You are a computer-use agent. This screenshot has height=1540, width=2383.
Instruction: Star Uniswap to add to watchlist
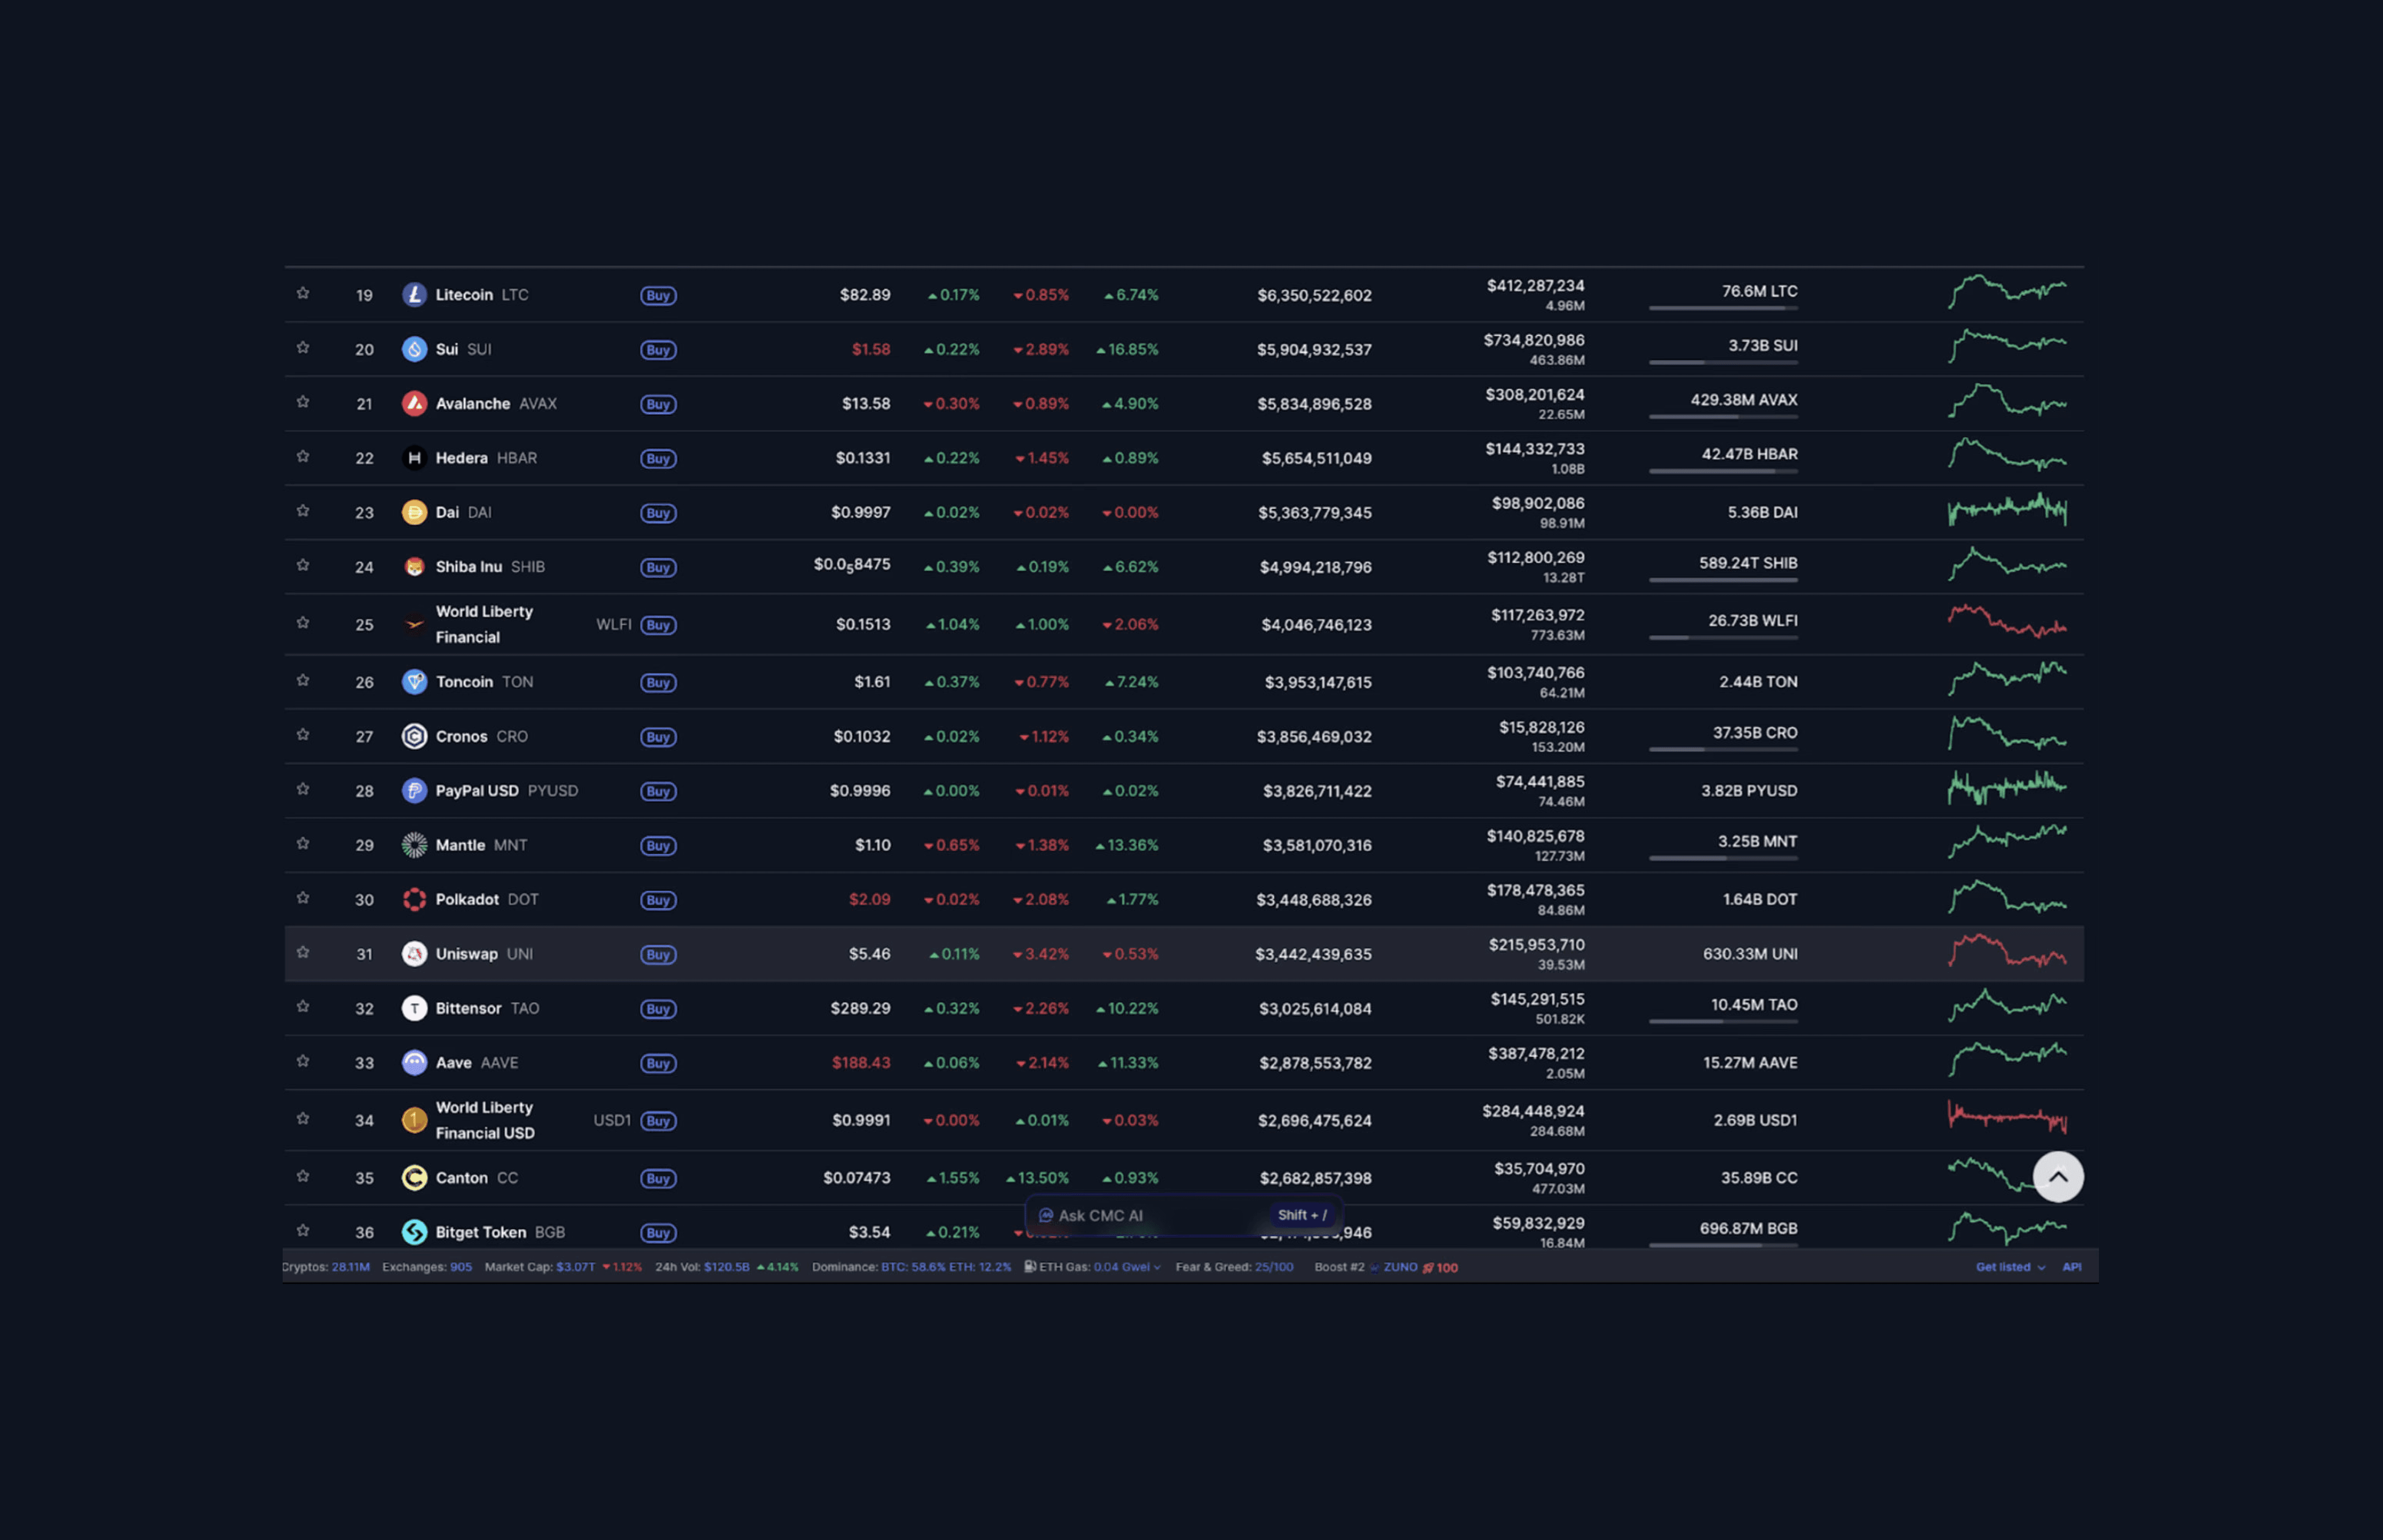point(303,953)
